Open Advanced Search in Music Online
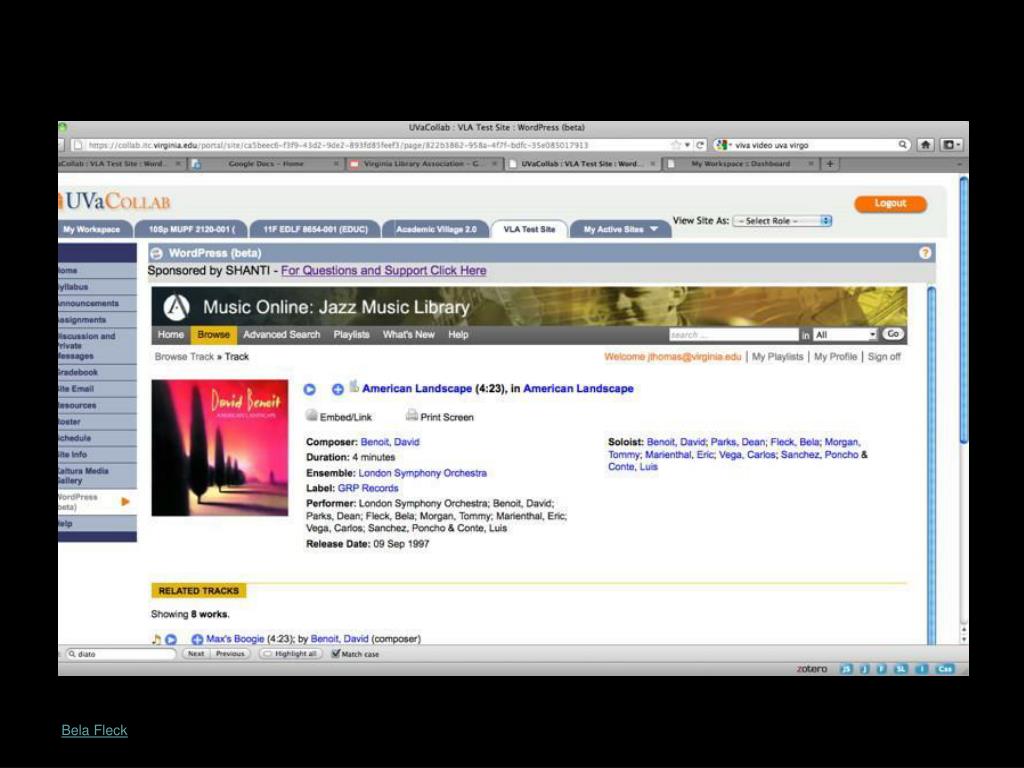1024x768 pixels. pos(281,334)
